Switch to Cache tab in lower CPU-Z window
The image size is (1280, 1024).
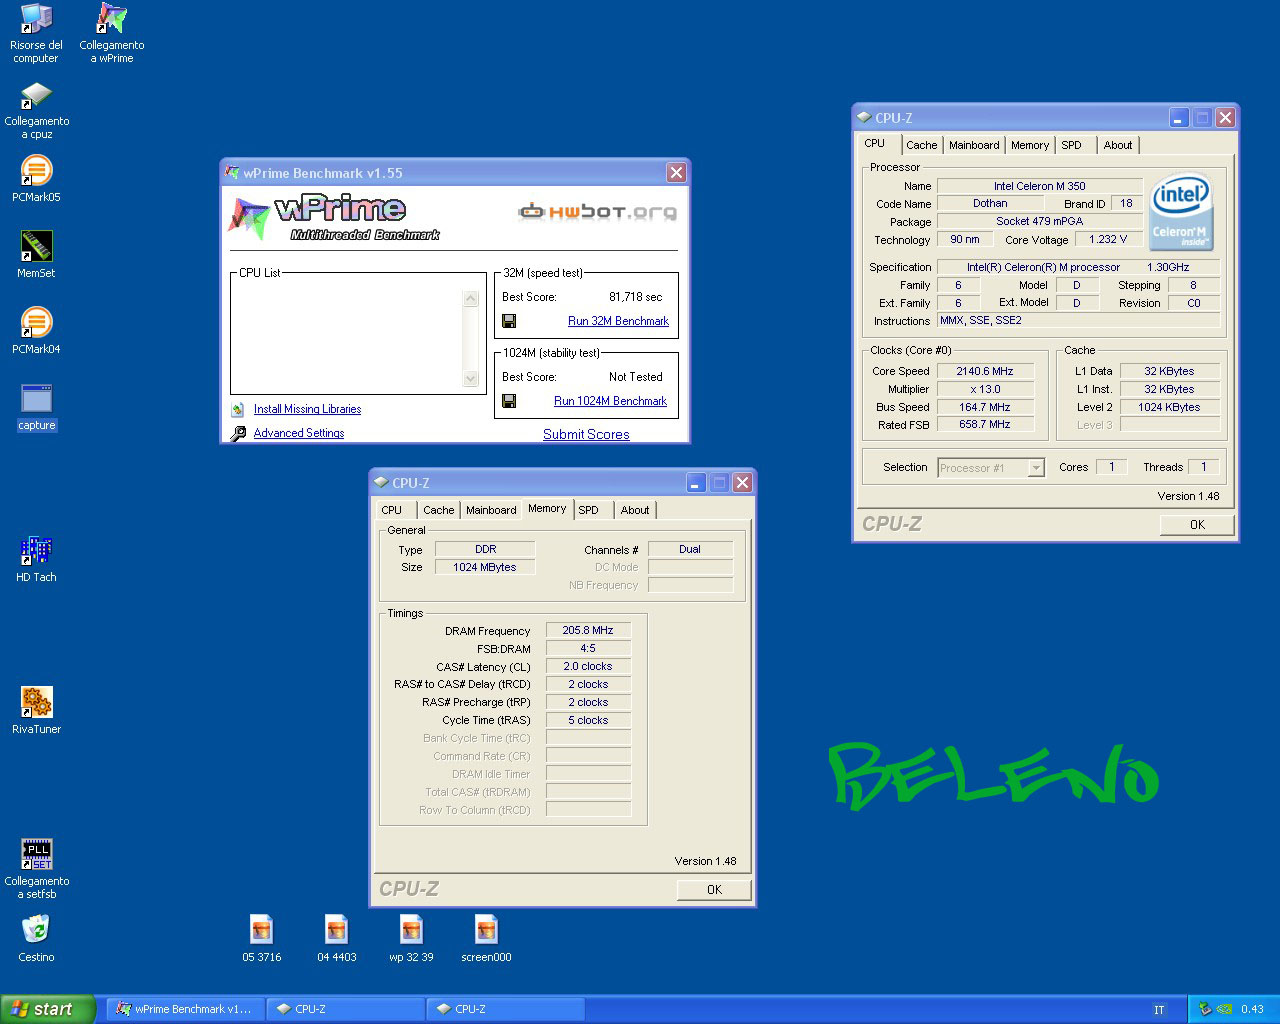pyautogui.click(x=438, y=510)
